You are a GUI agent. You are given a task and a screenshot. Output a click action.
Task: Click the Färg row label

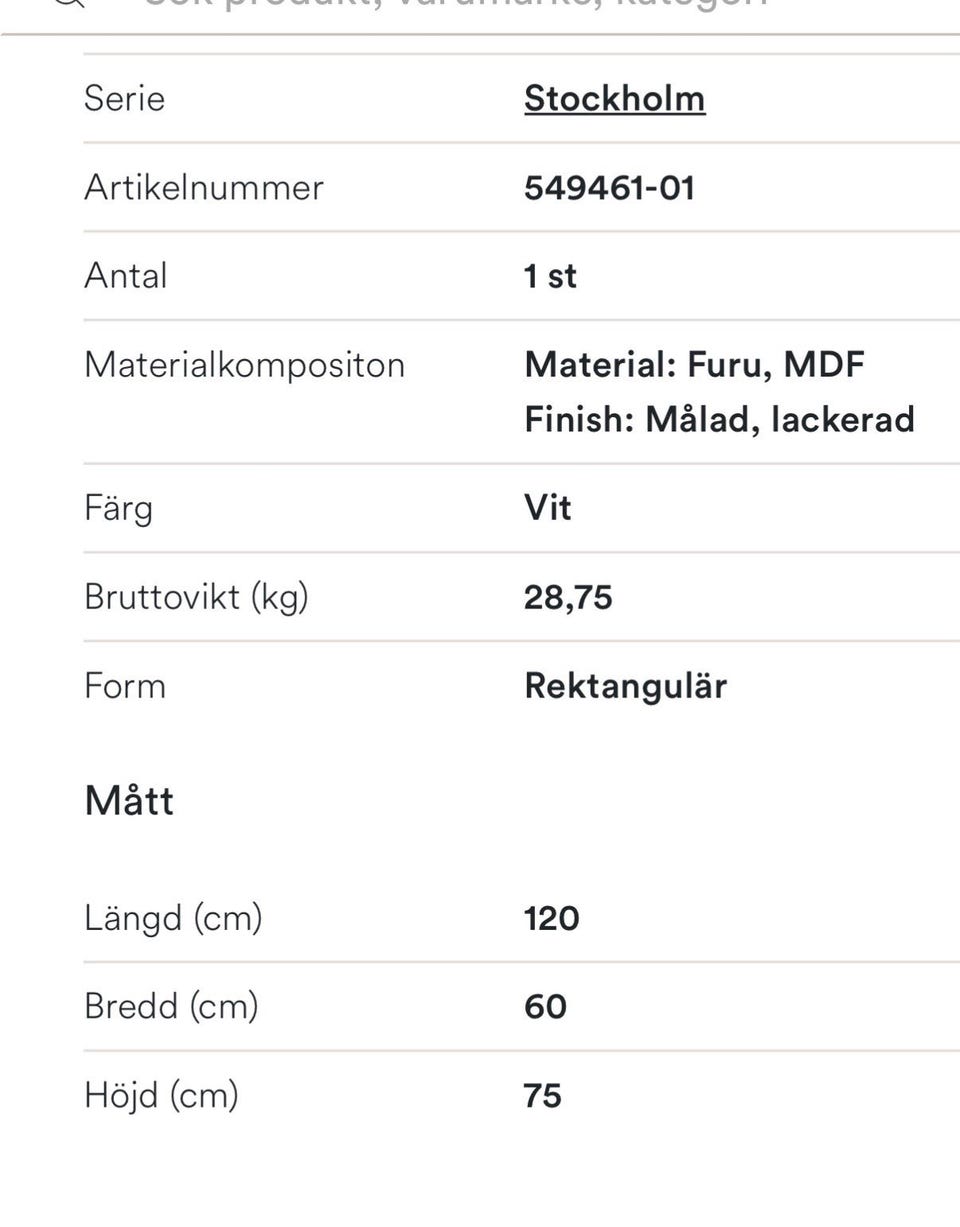point(118,508)
